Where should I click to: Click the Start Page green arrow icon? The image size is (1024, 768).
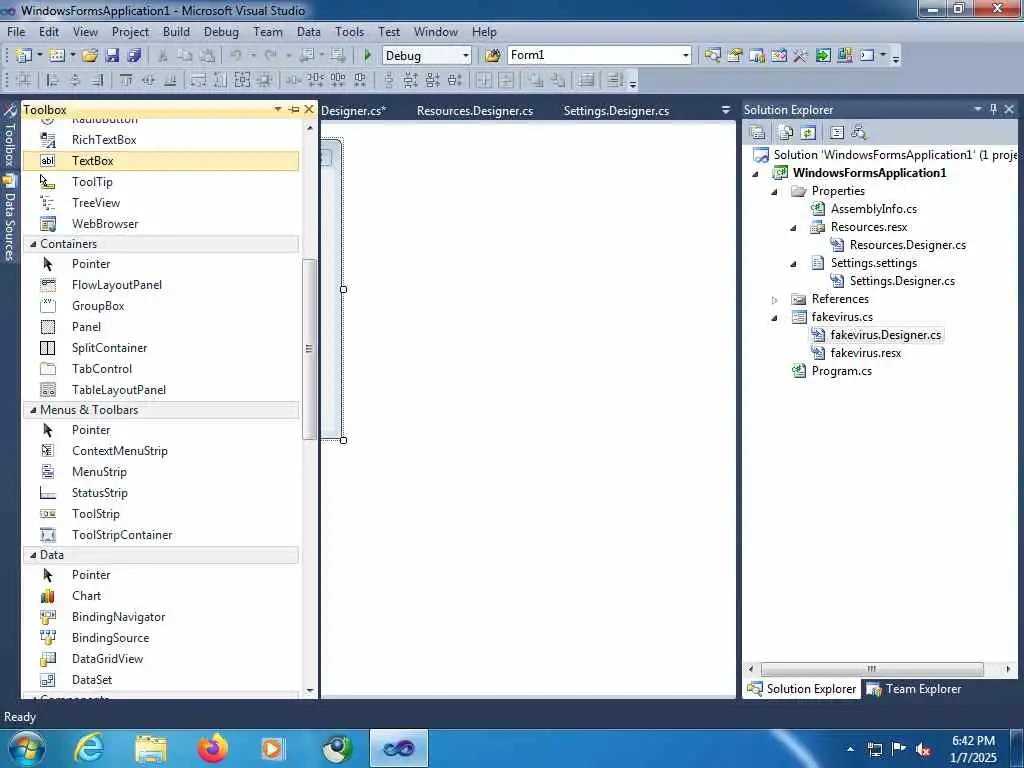pyautogui.click(x=823, y=56)
